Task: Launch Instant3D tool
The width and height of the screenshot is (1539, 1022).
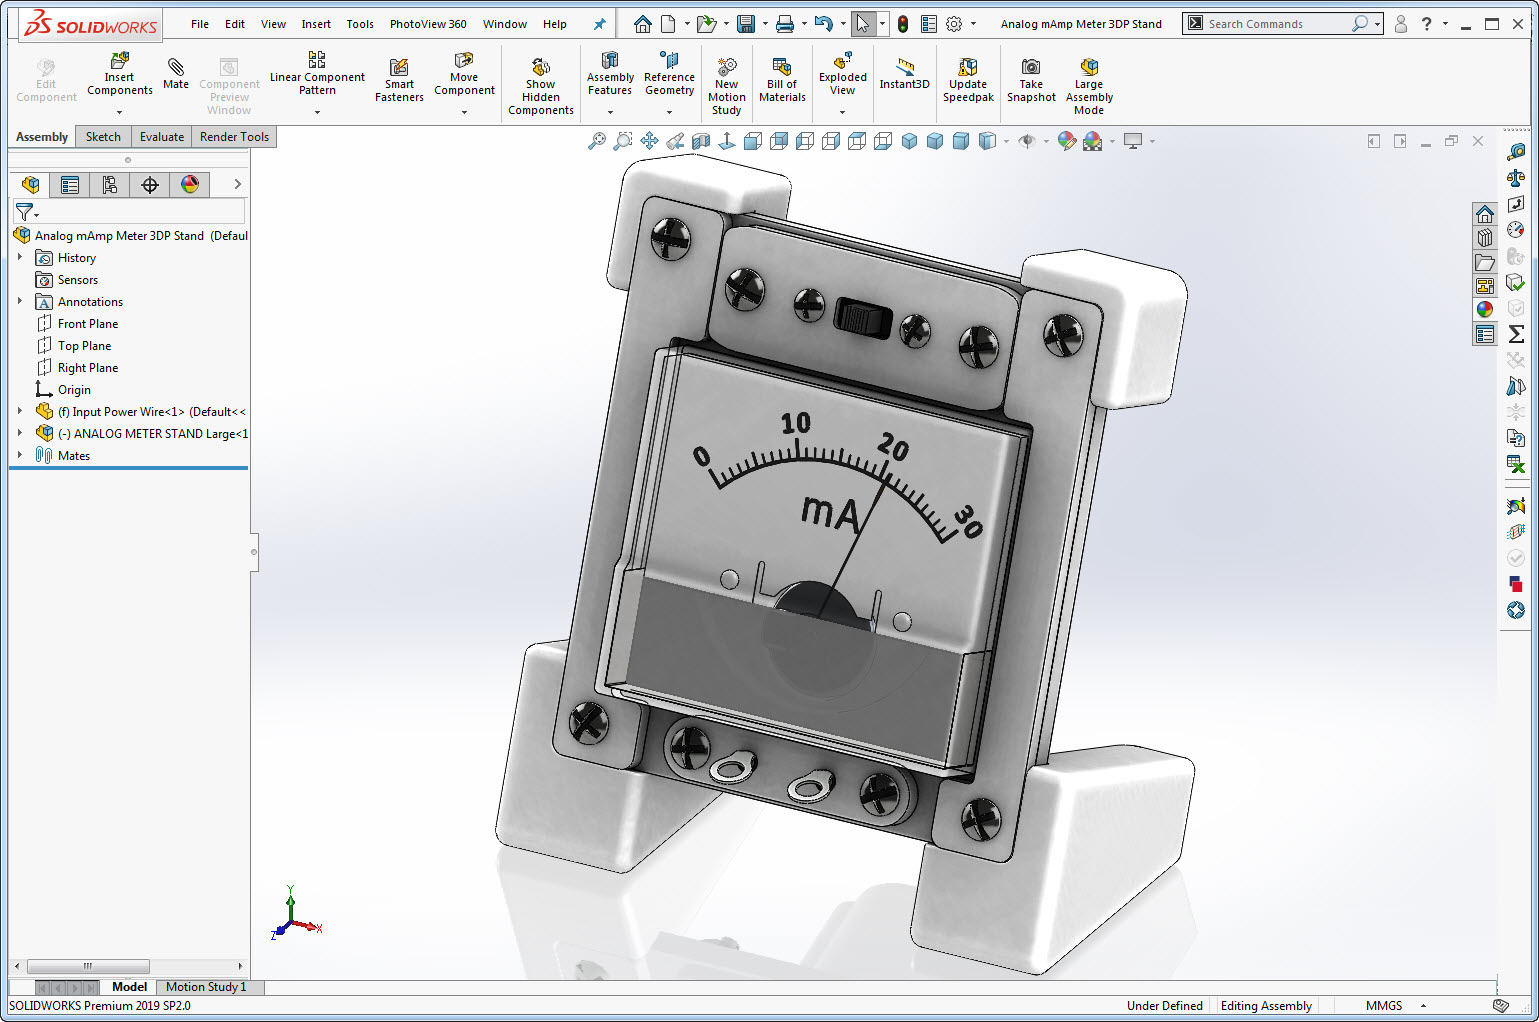Action: [x=904, y=68]
